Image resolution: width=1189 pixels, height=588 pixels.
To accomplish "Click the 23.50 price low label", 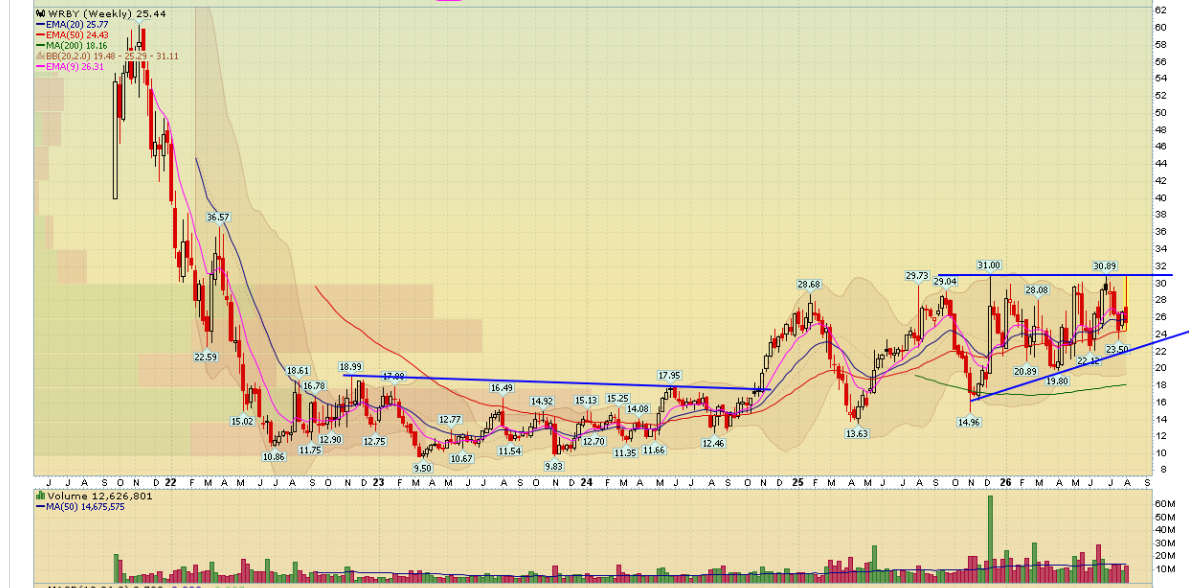I will tap(1118, 349).
